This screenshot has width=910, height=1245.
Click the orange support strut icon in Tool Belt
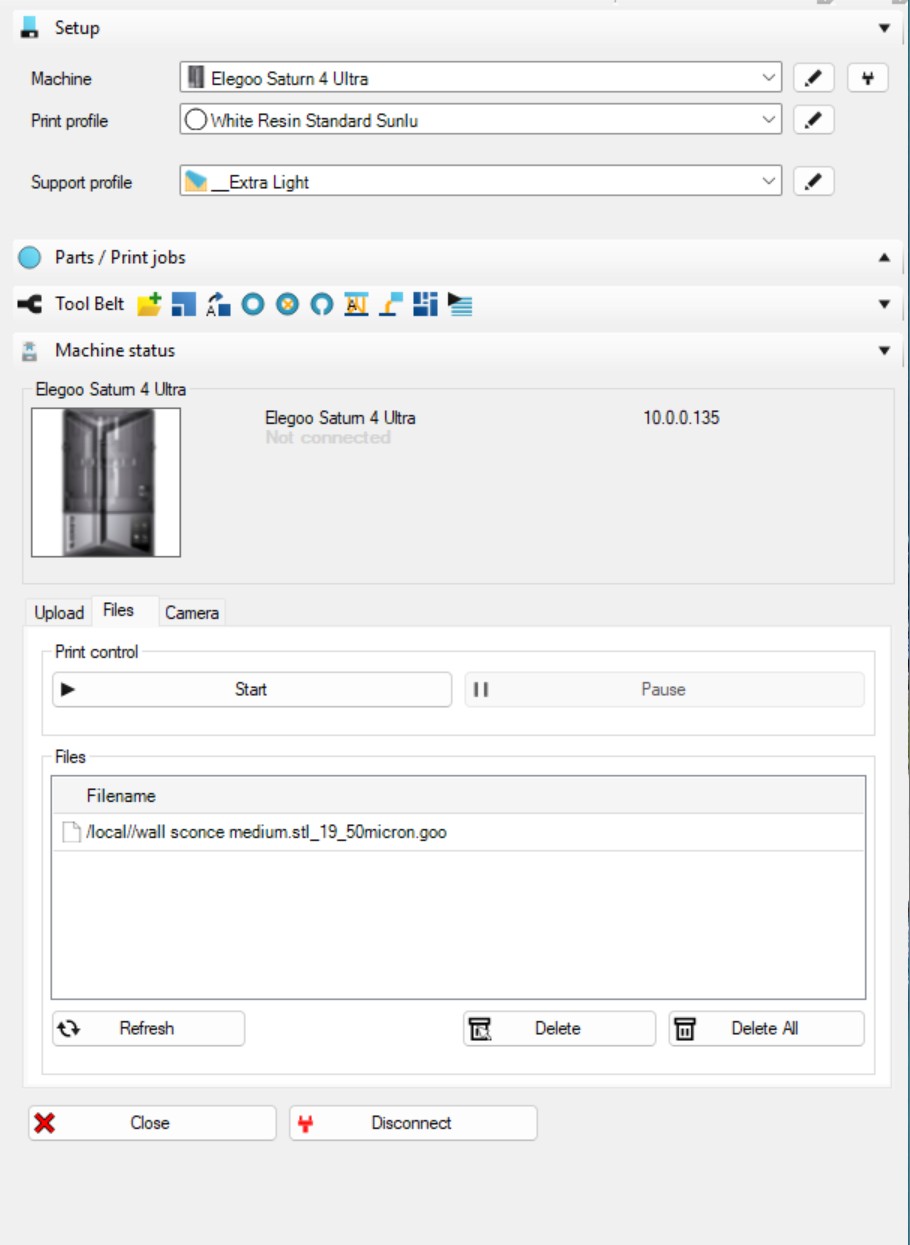click(391, 304)
